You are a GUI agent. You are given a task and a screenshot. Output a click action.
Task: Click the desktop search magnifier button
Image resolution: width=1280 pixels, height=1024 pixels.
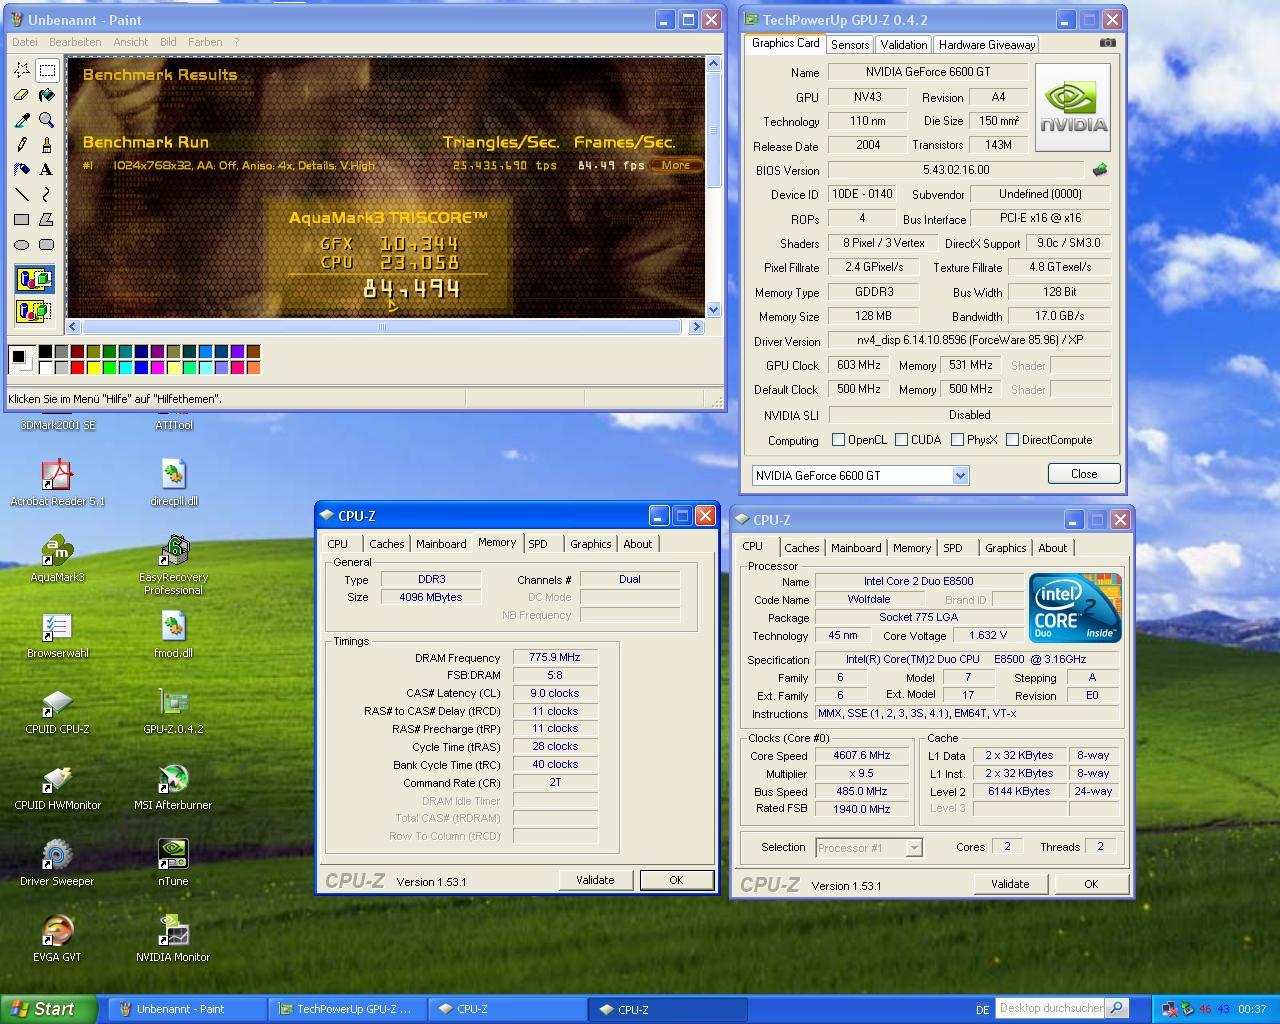(x=1118, y=1008)
